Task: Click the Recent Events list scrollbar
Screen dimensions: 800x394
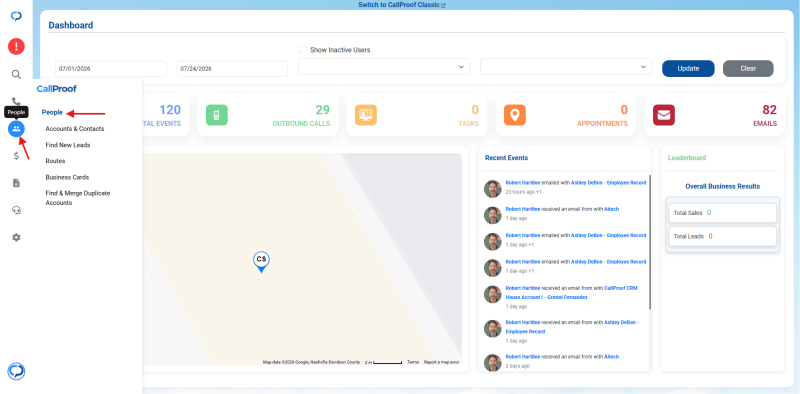Action: tap(650, 242)
